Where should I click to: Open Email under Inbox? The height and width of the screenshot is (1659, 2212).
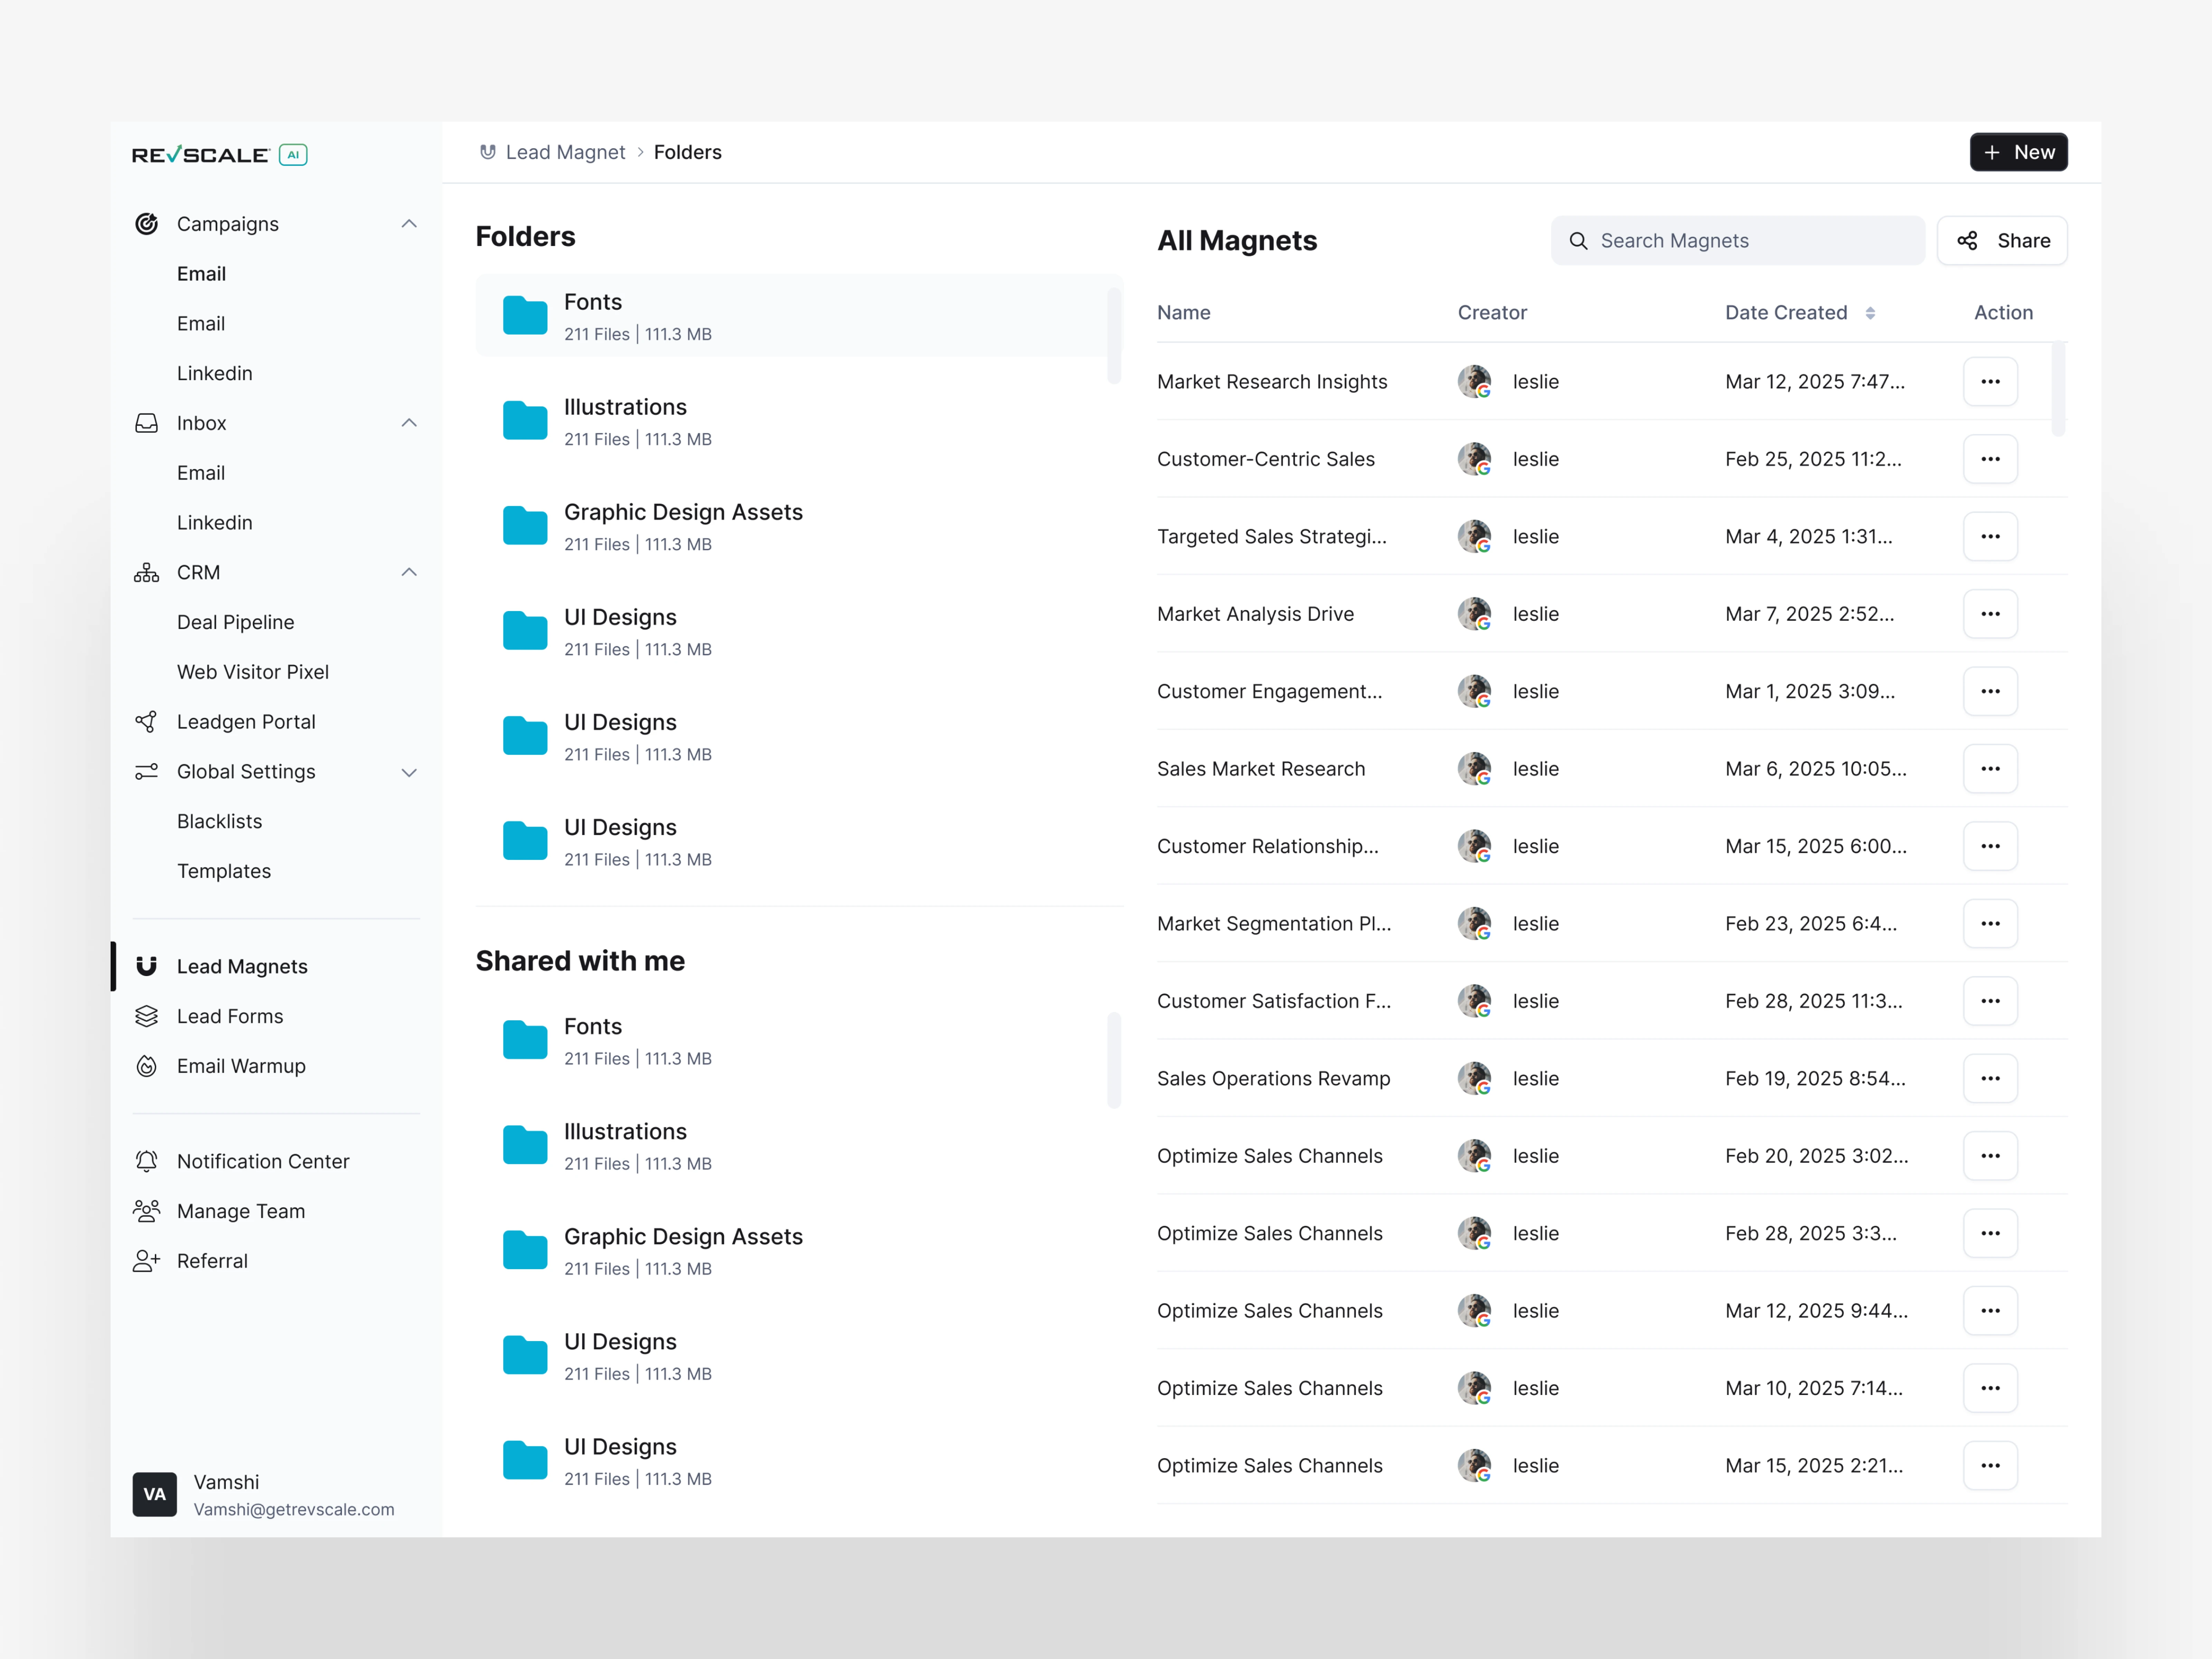[x=201, y=473]
